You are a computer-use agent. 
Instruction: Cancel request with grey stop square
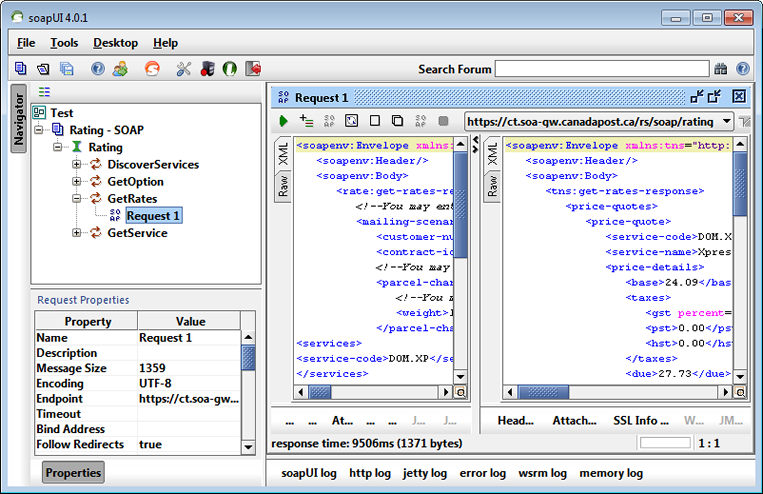click(x=443, y=121)
